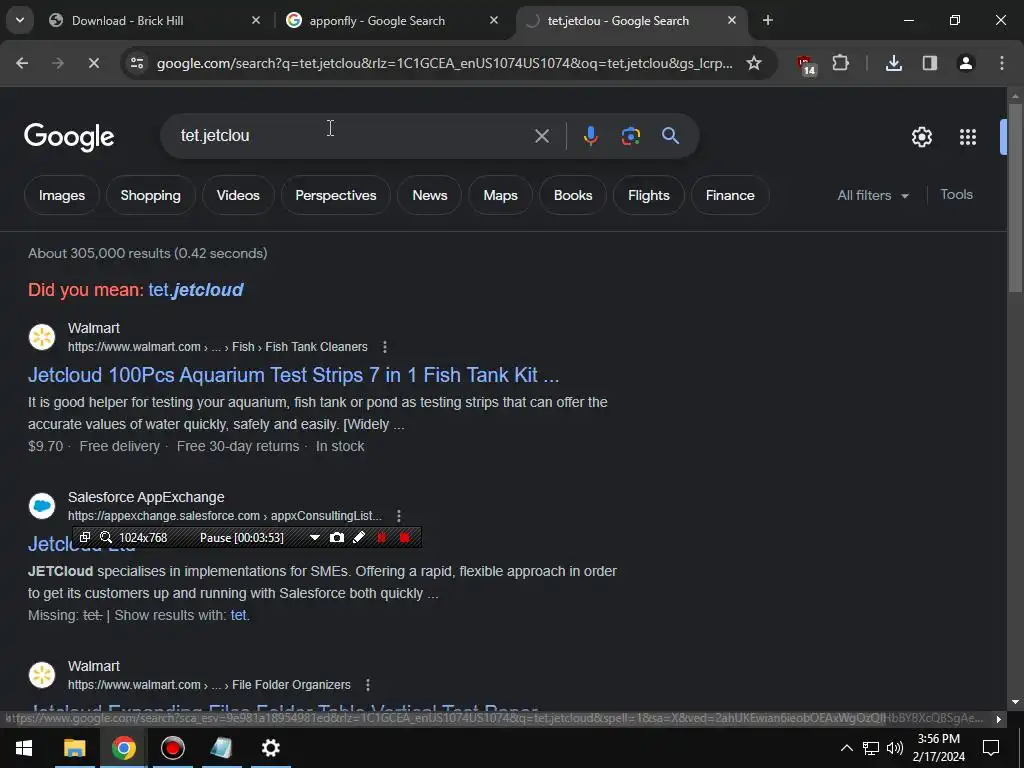Click the tet.jetcloud spelling suggestion

(x=196, y=289)
